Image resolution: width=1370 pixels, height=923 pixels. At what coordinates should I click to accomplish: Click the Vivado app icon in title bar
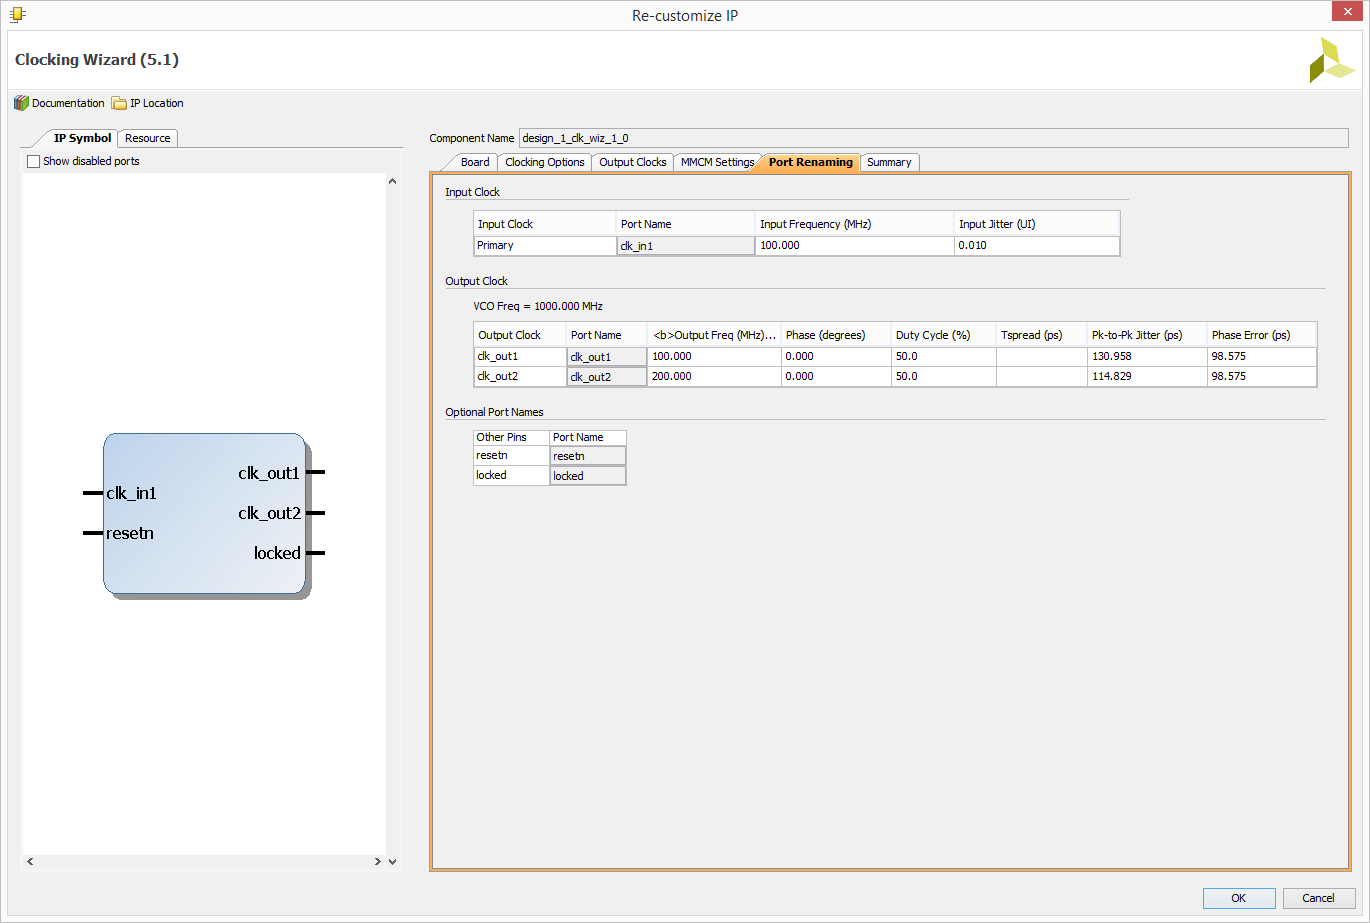click(18, 14)
